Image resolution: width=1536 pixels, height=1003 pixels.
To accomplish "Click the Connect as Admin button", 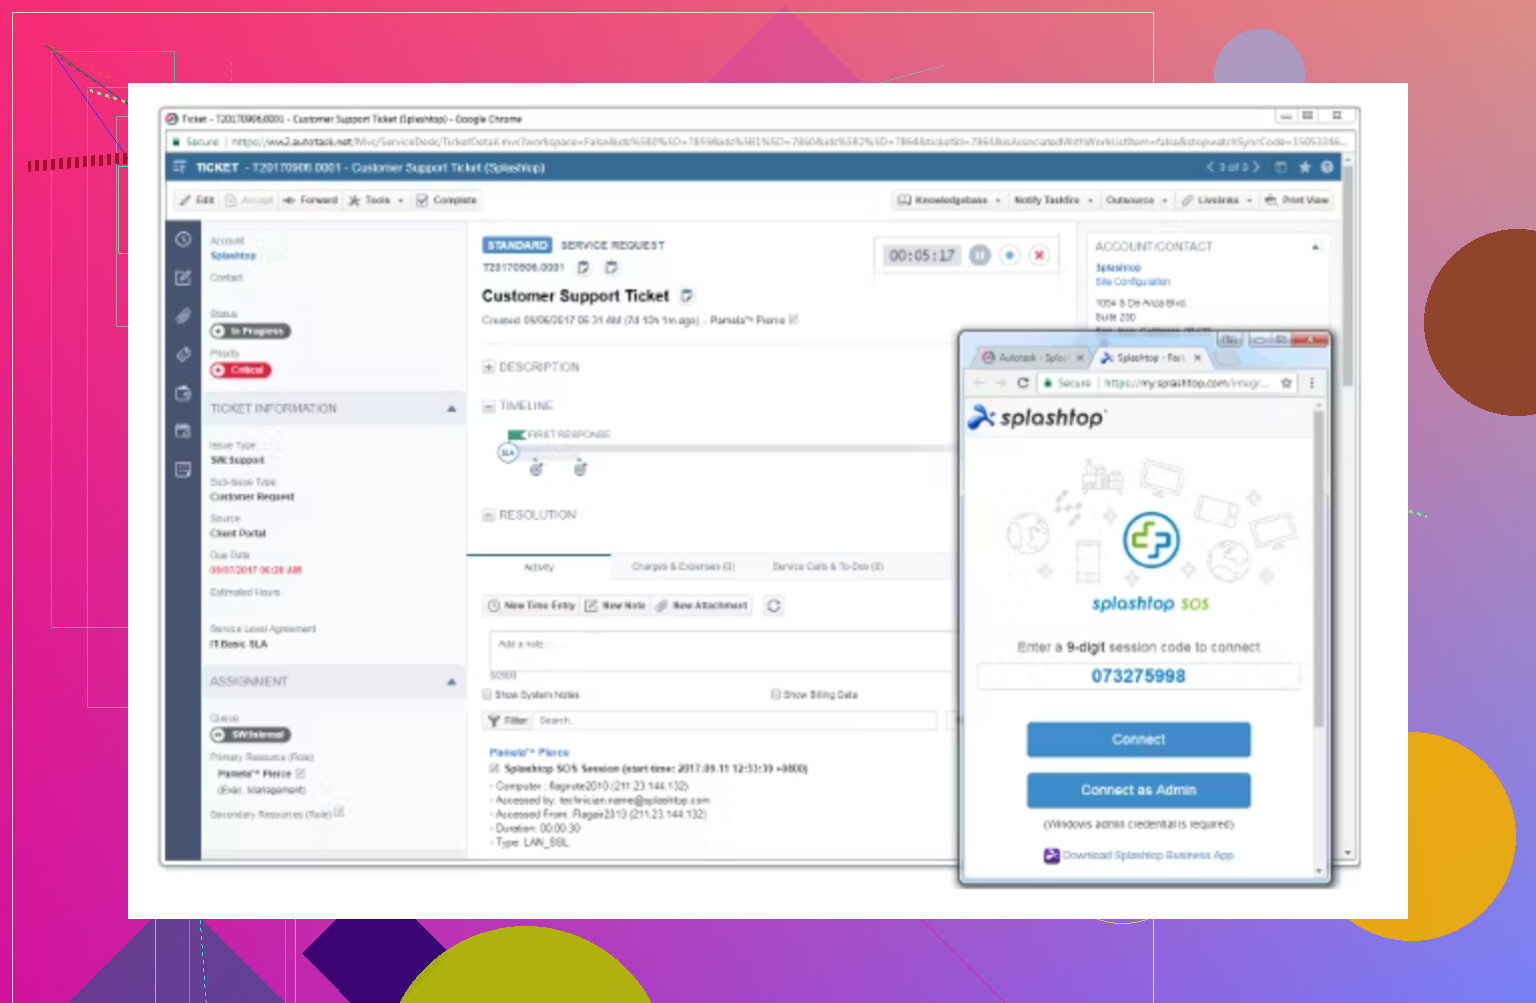I will tap(1138, 789).
